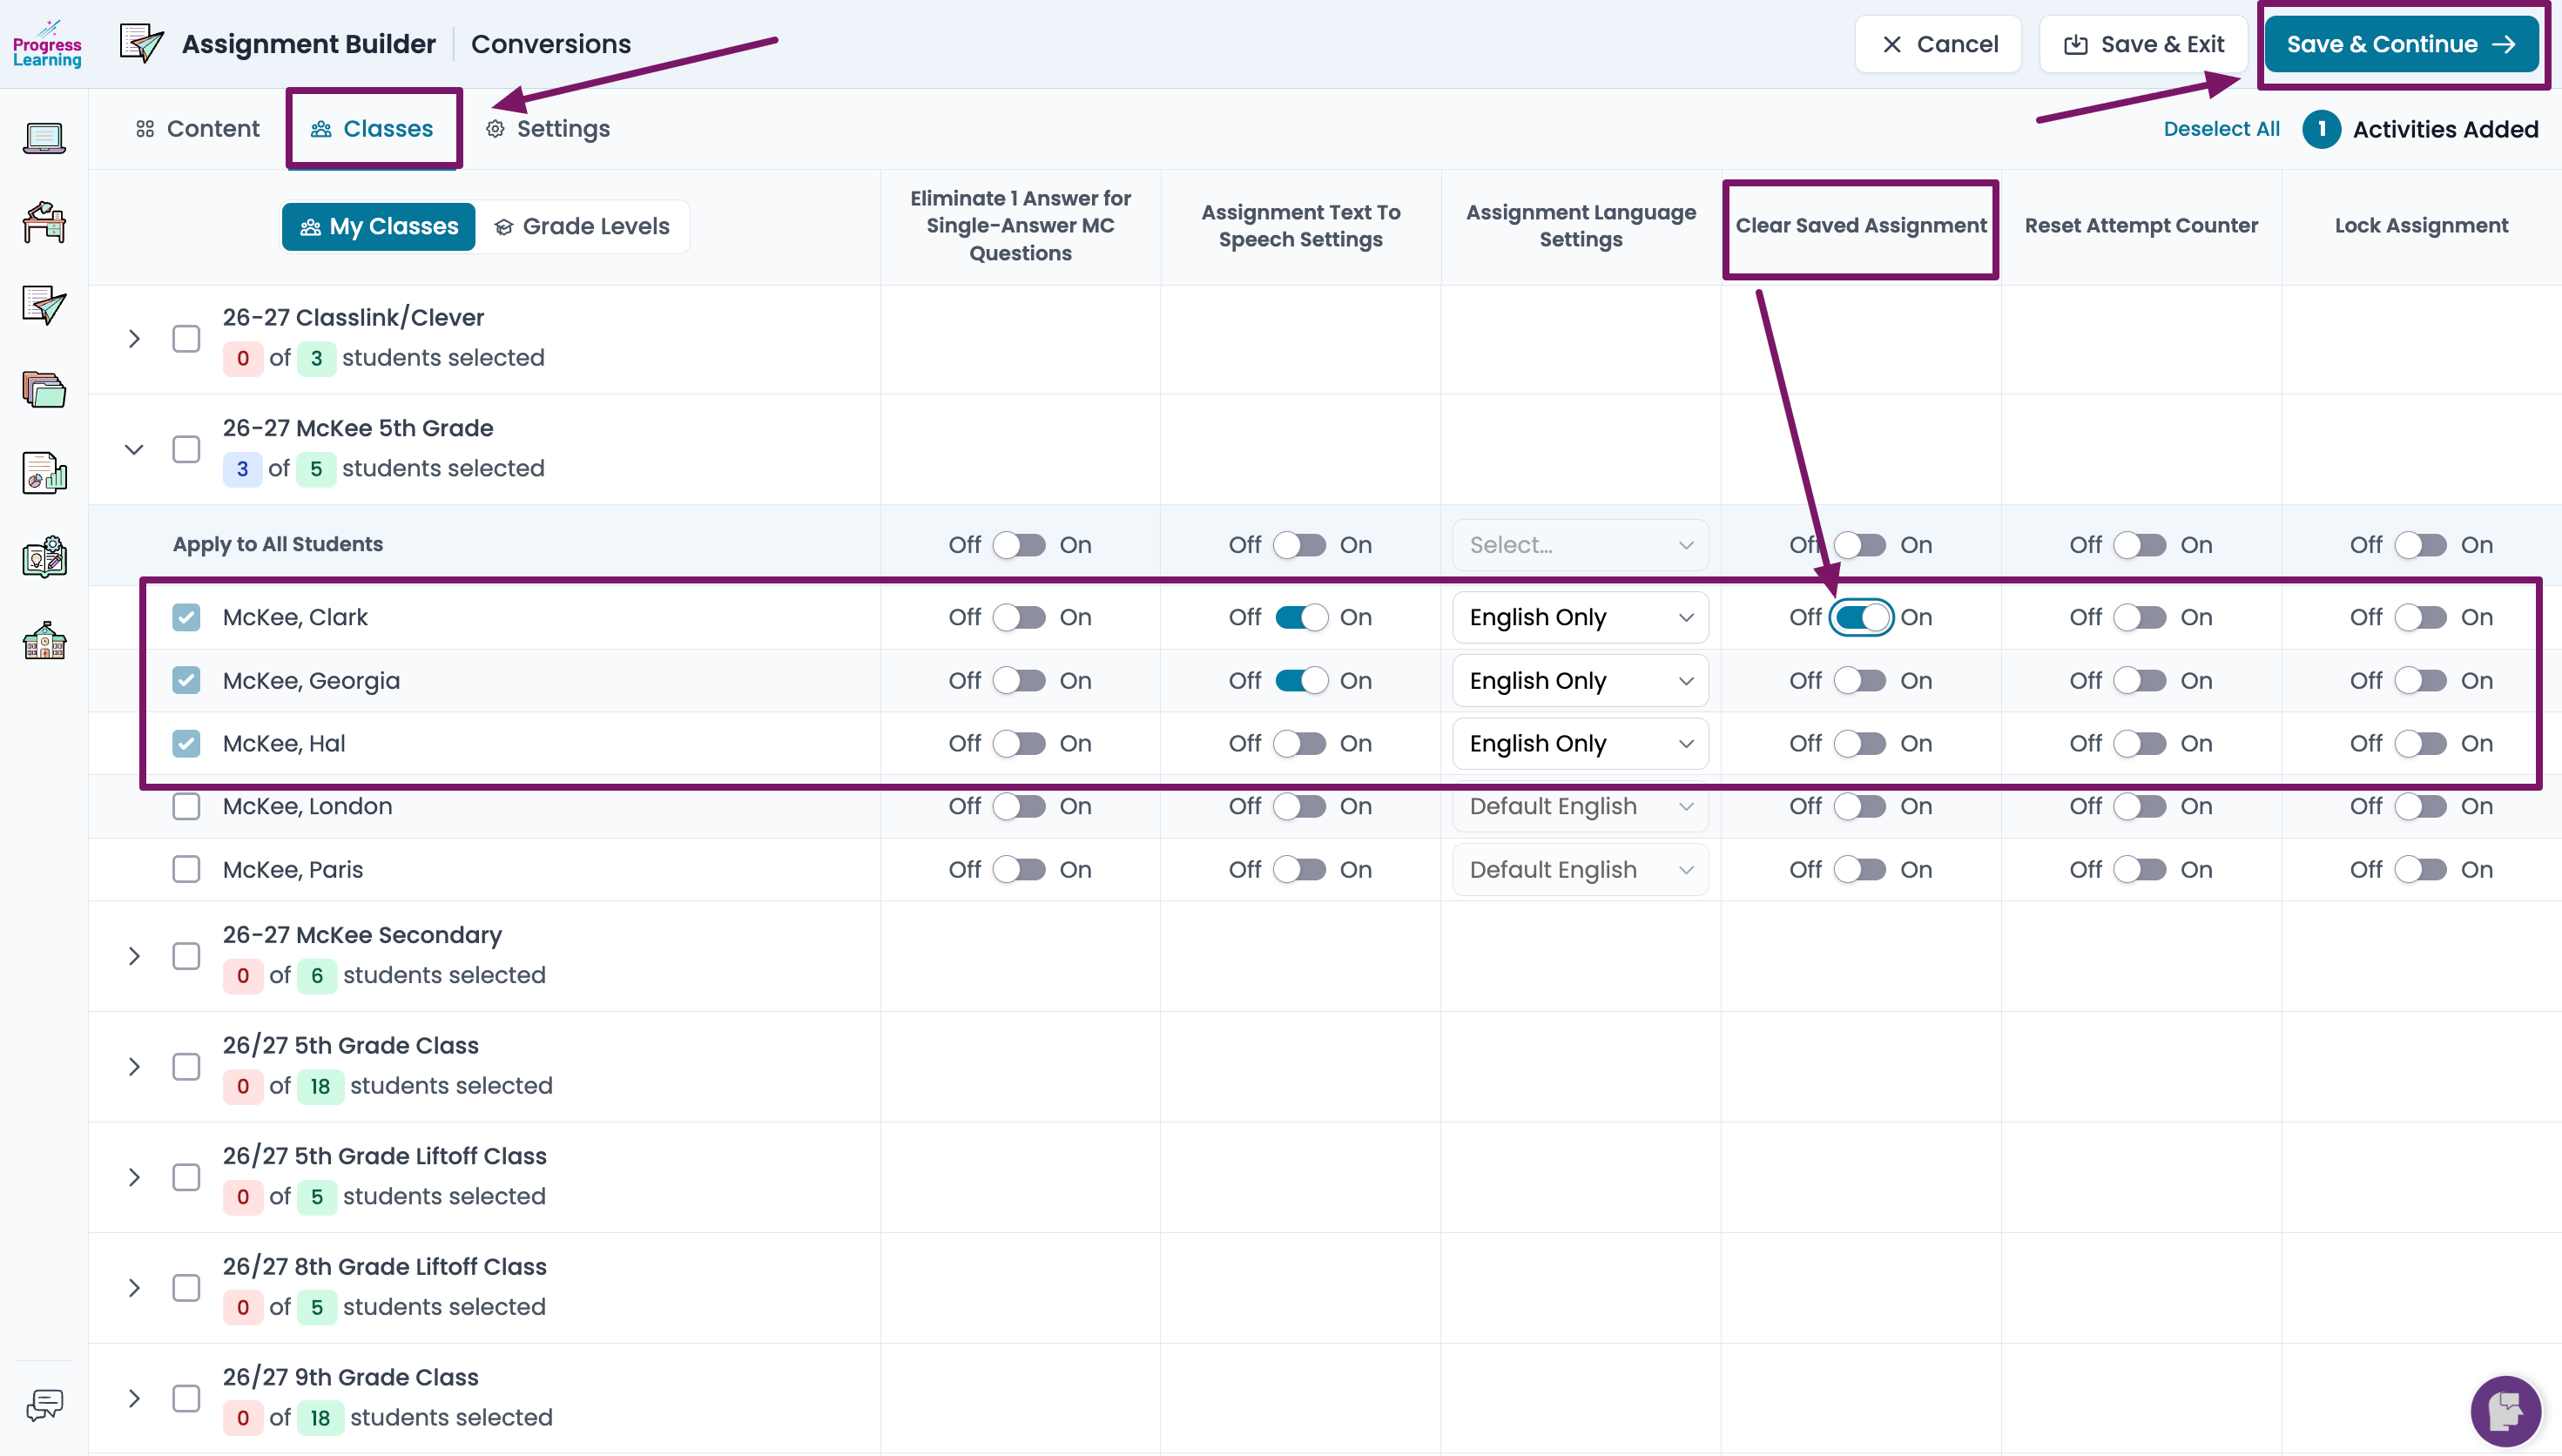
Task: Open the school building sidebar icon
Action: [44, 640]
